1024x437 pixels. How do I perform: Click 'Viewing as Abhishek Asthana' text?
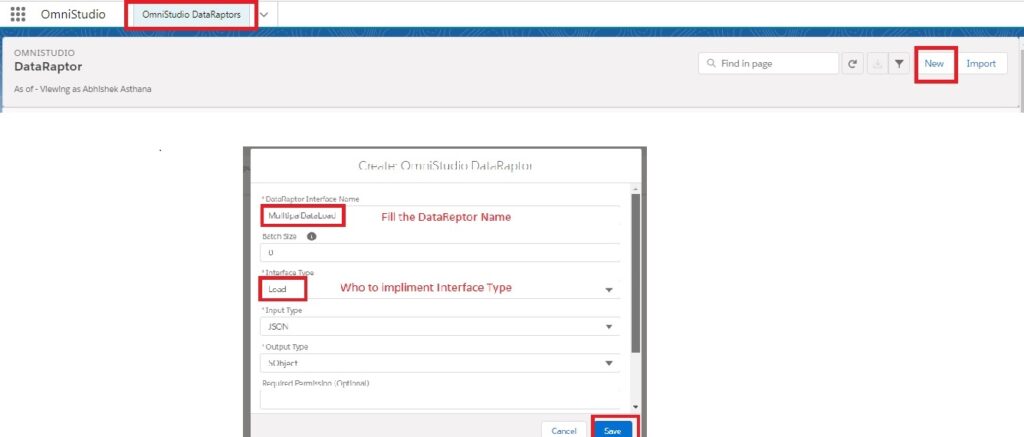pos(96,89)
